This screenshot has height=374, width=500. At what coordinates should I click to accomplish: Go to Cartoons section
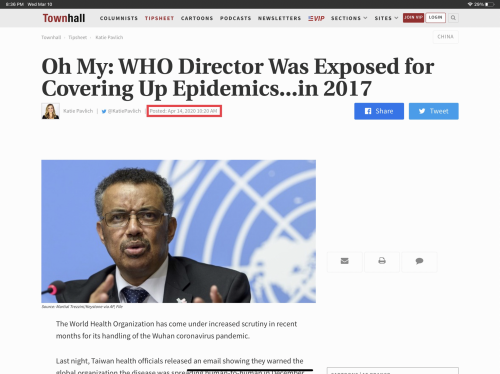[x=197, y=18]
